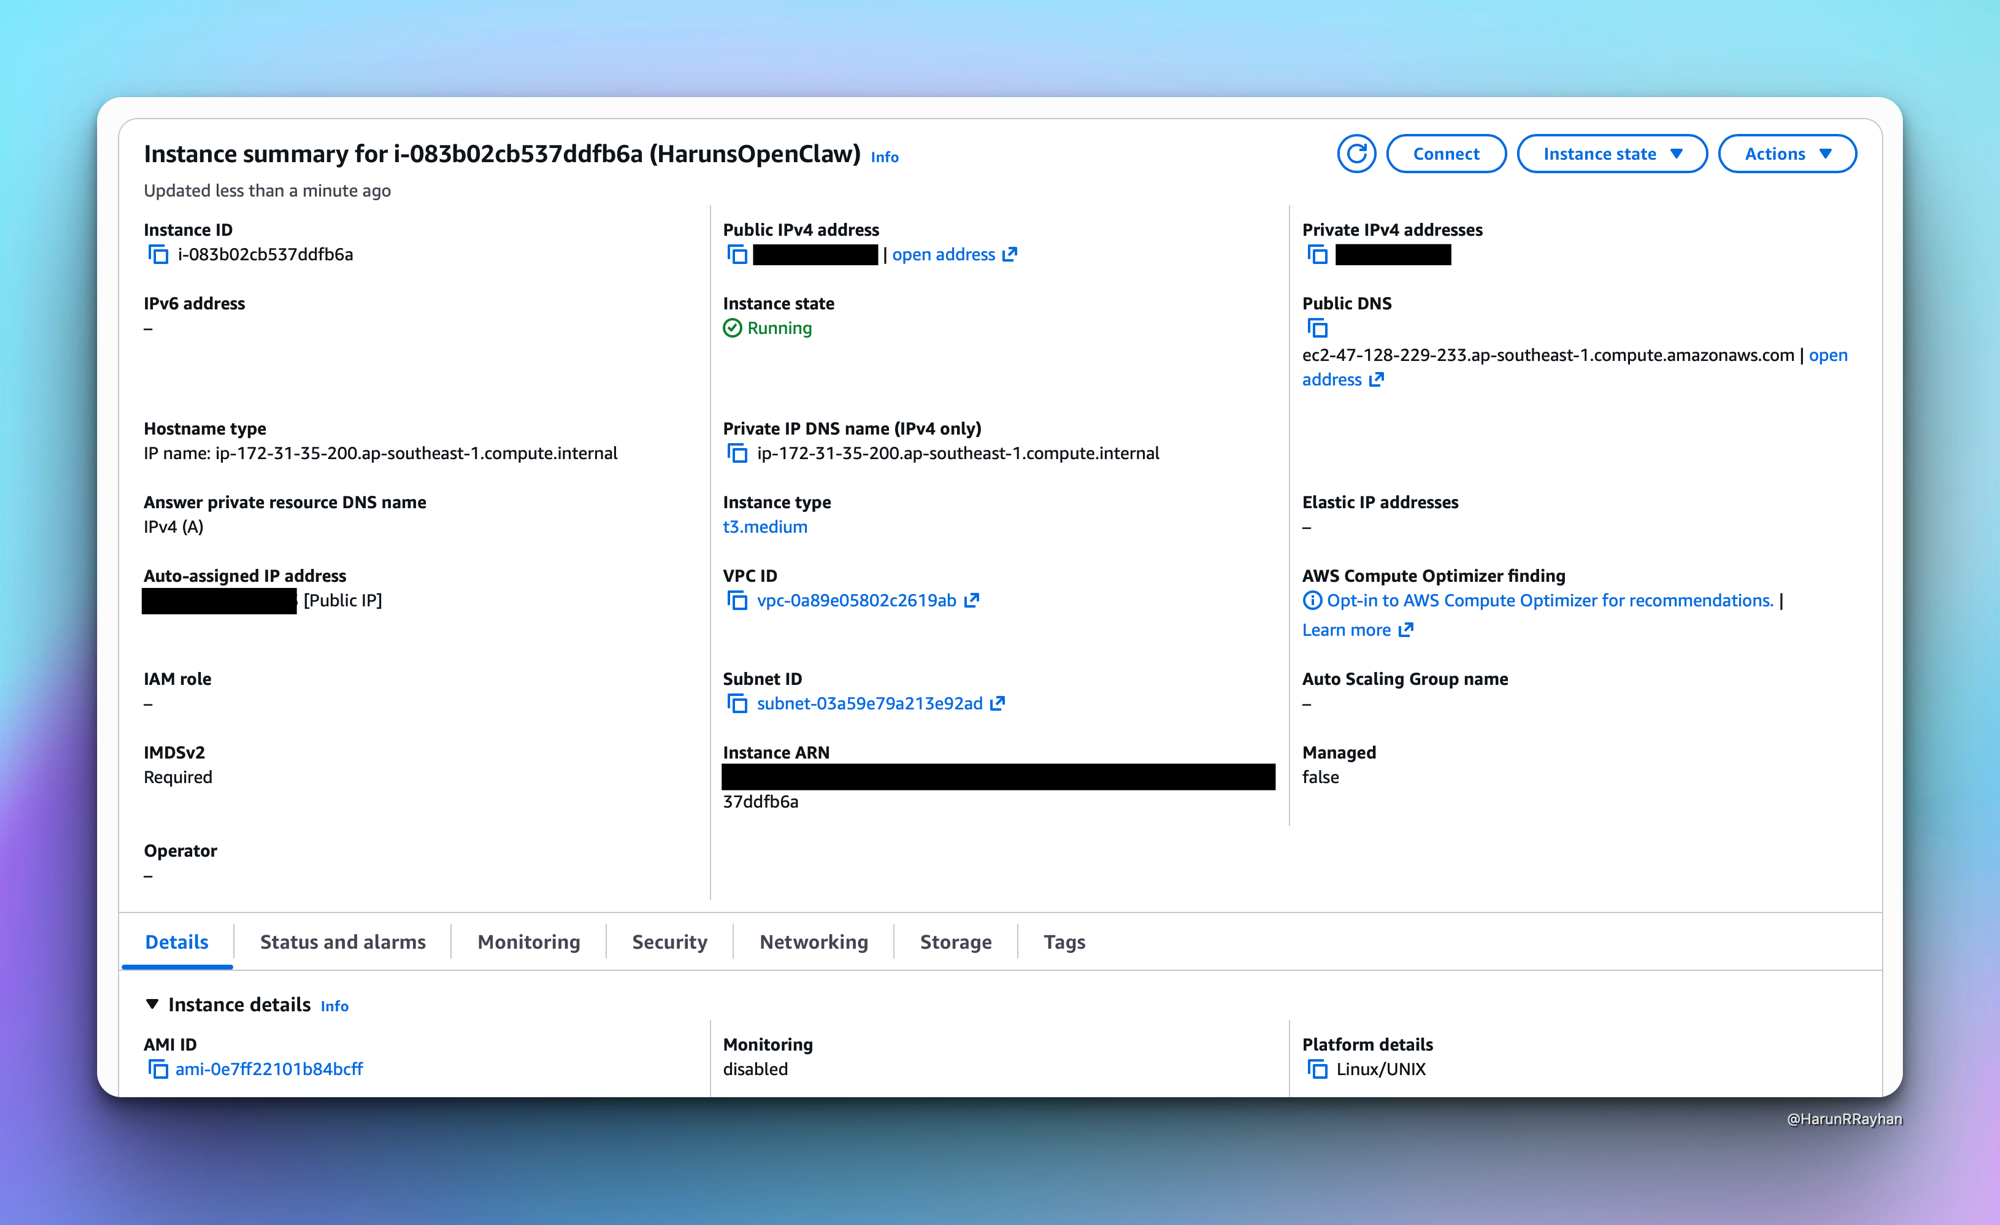Click the refresh icon button
Image resolution: width=2000 pixels, height=1225 pixels.
point(1356,154)
